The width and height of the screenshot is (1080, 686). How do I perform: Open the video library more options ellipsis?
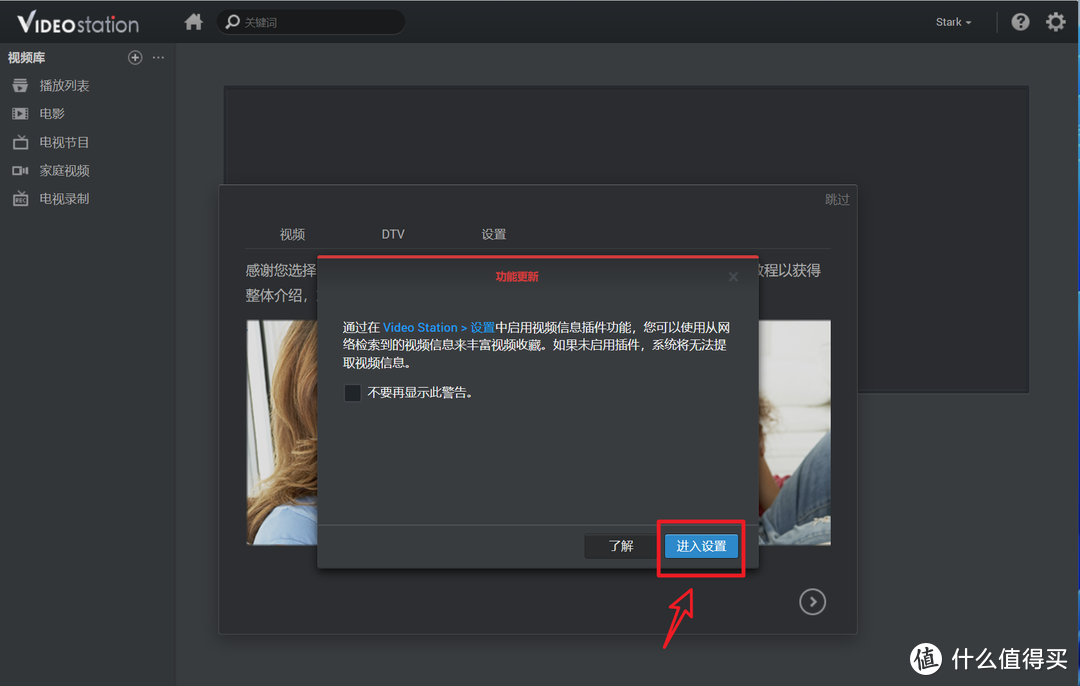158,58
